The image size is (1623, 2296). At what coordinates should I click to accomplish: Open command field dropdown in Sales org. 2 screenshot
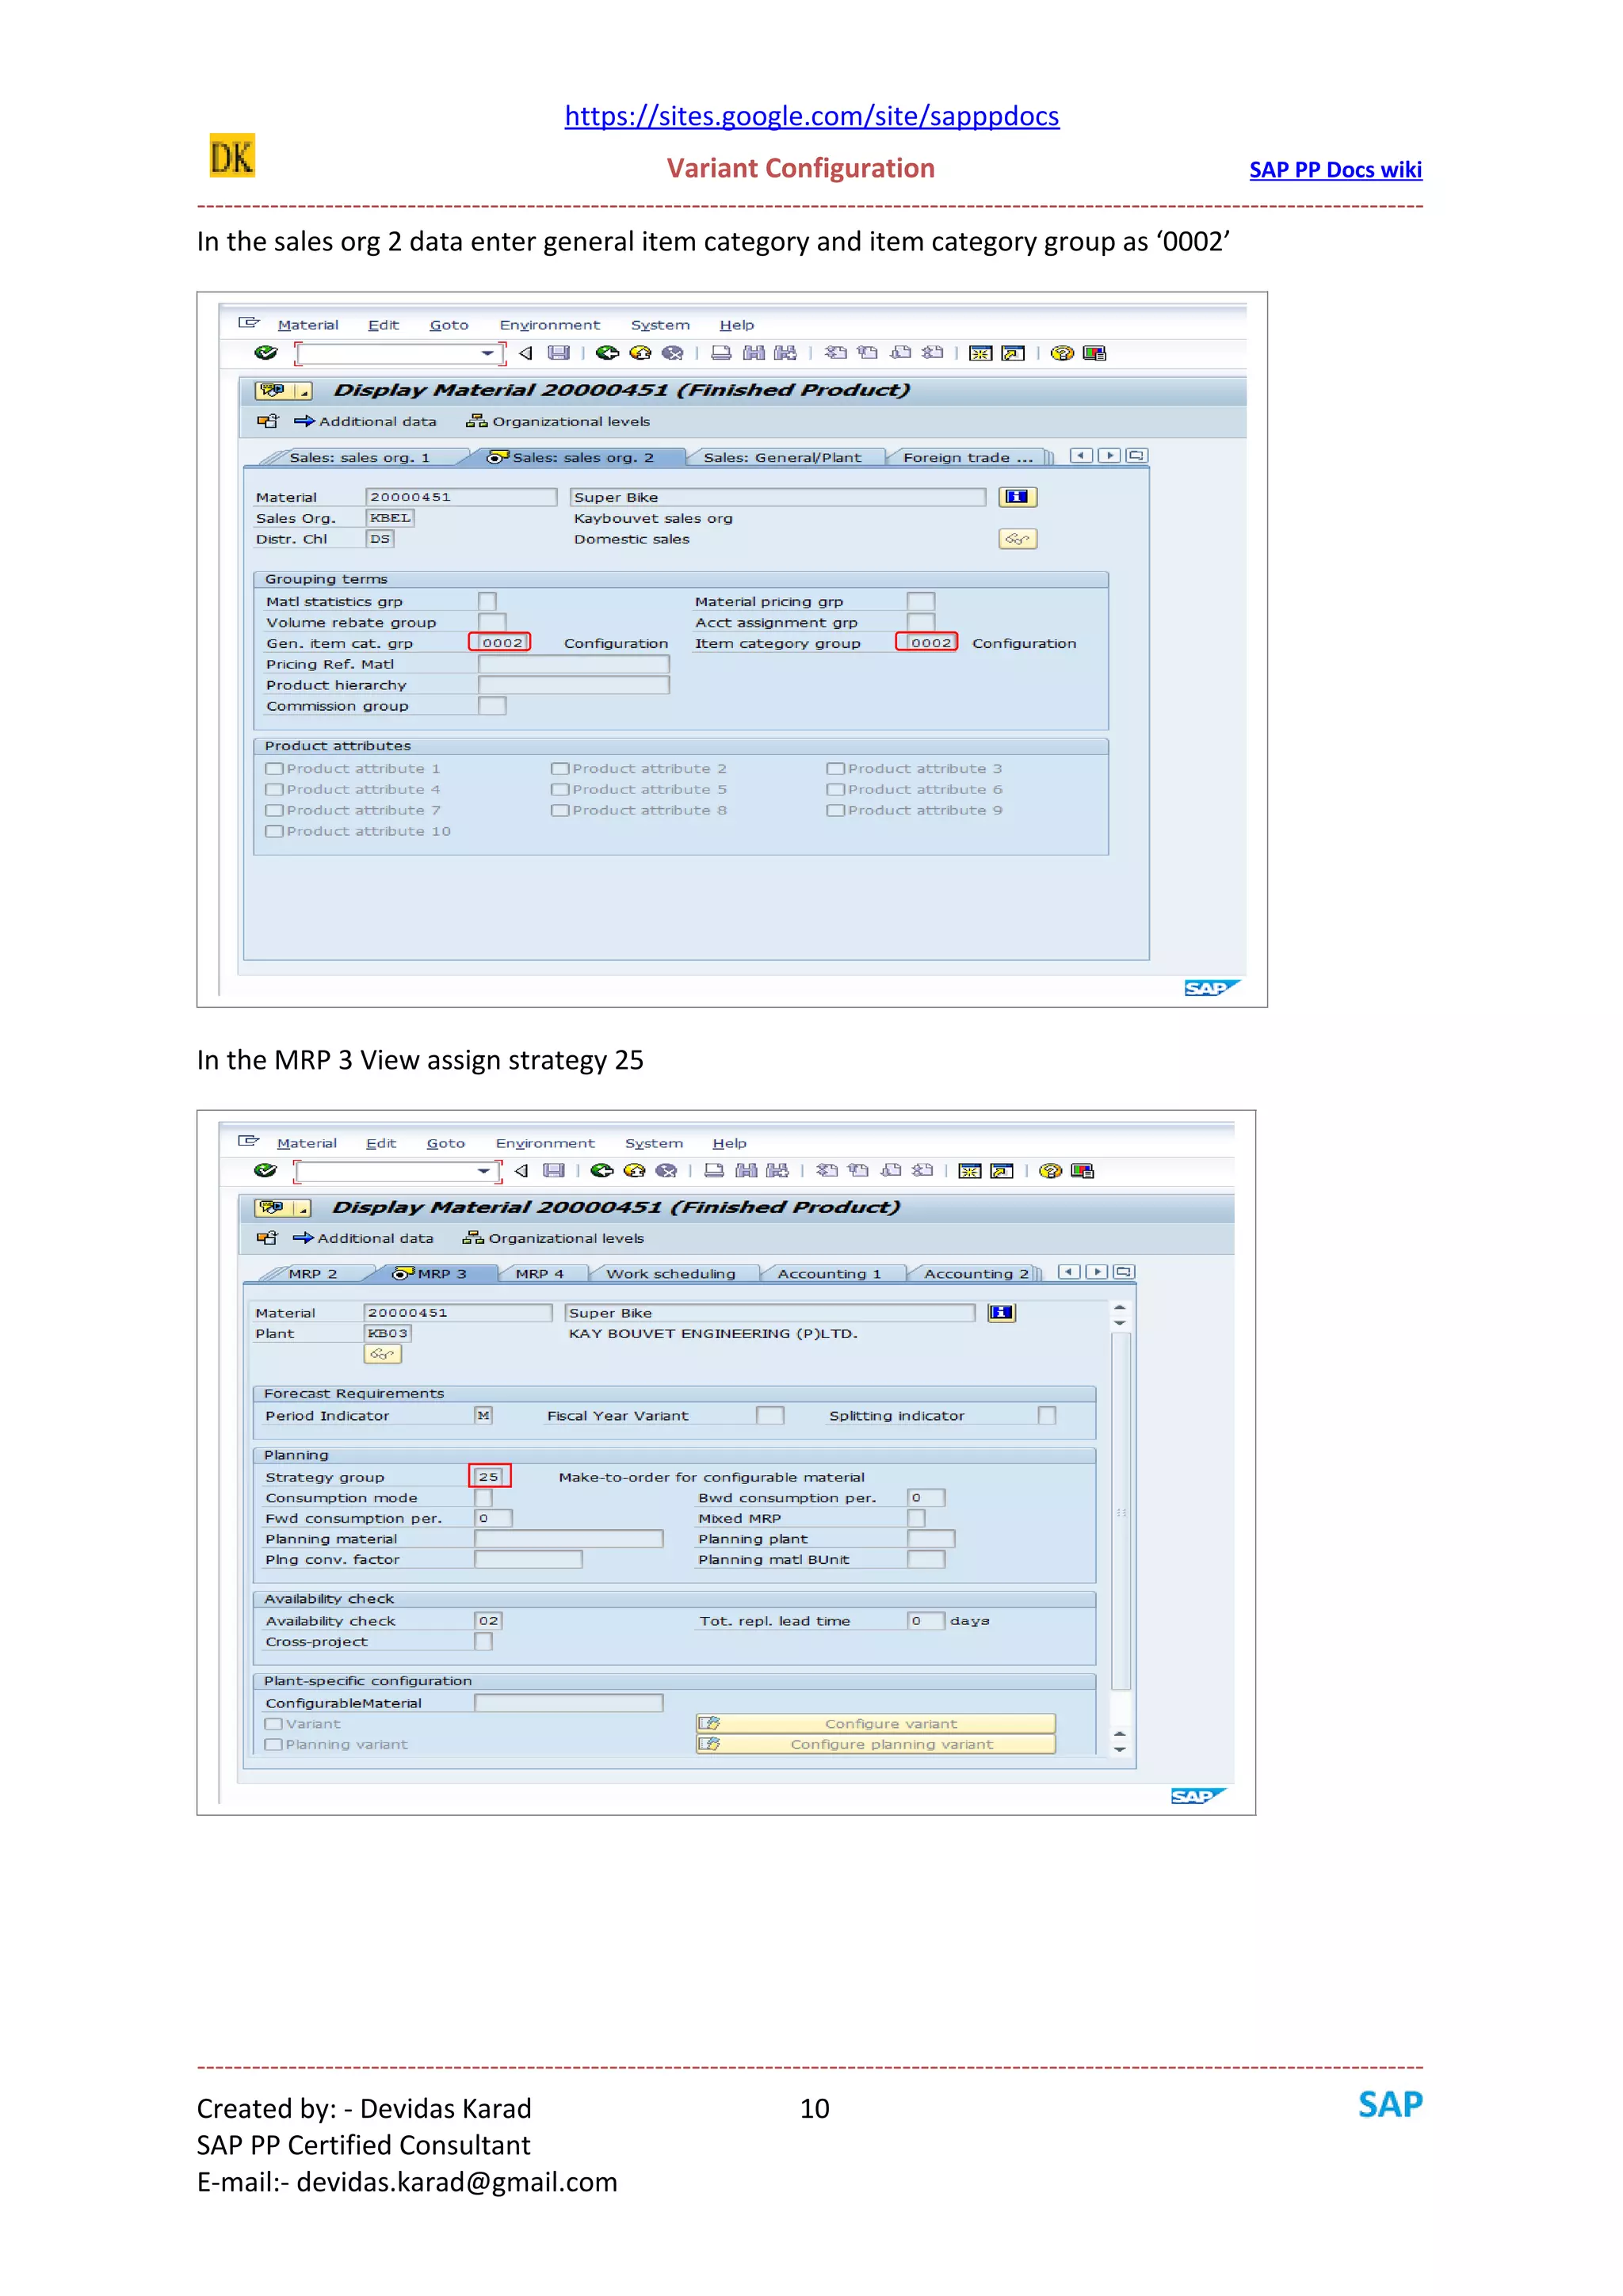click(487, 353)
